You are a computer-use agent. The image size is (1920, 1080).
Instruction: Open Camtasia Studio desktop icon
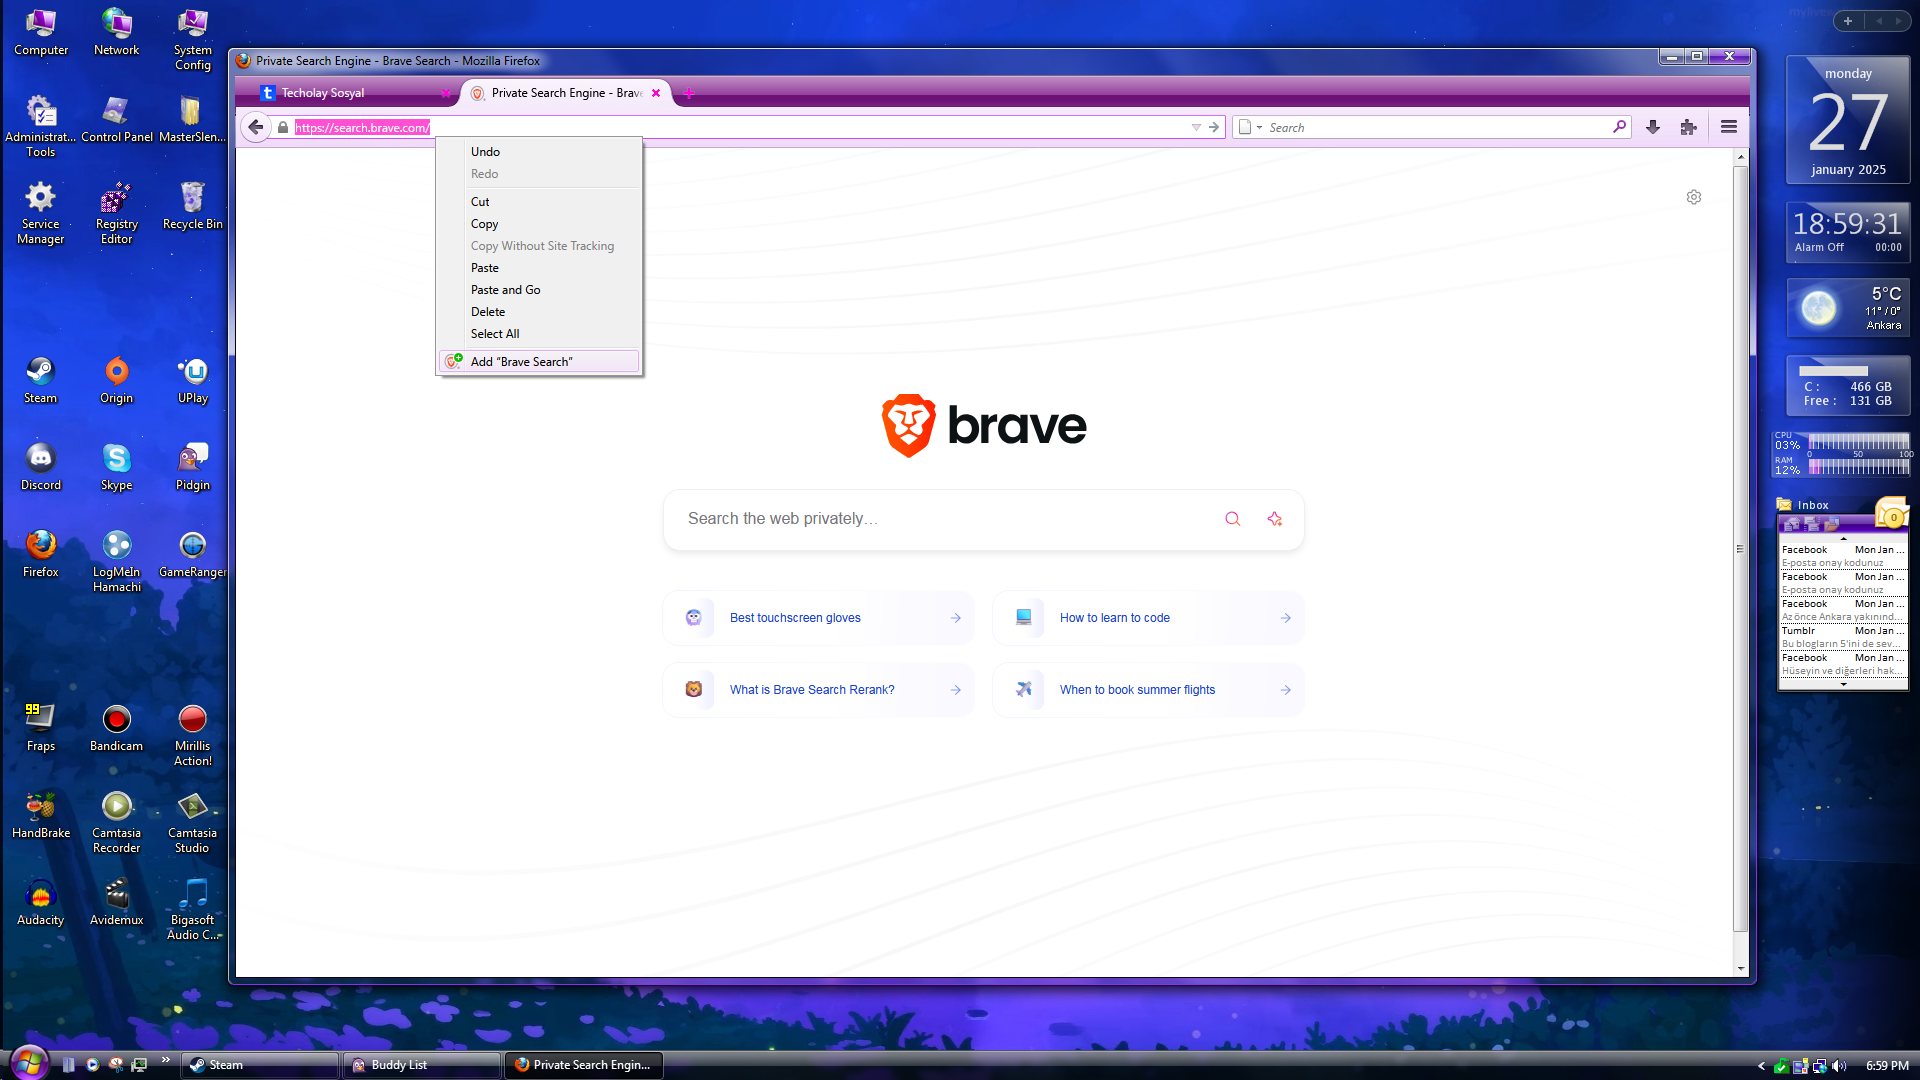(193, 823)
